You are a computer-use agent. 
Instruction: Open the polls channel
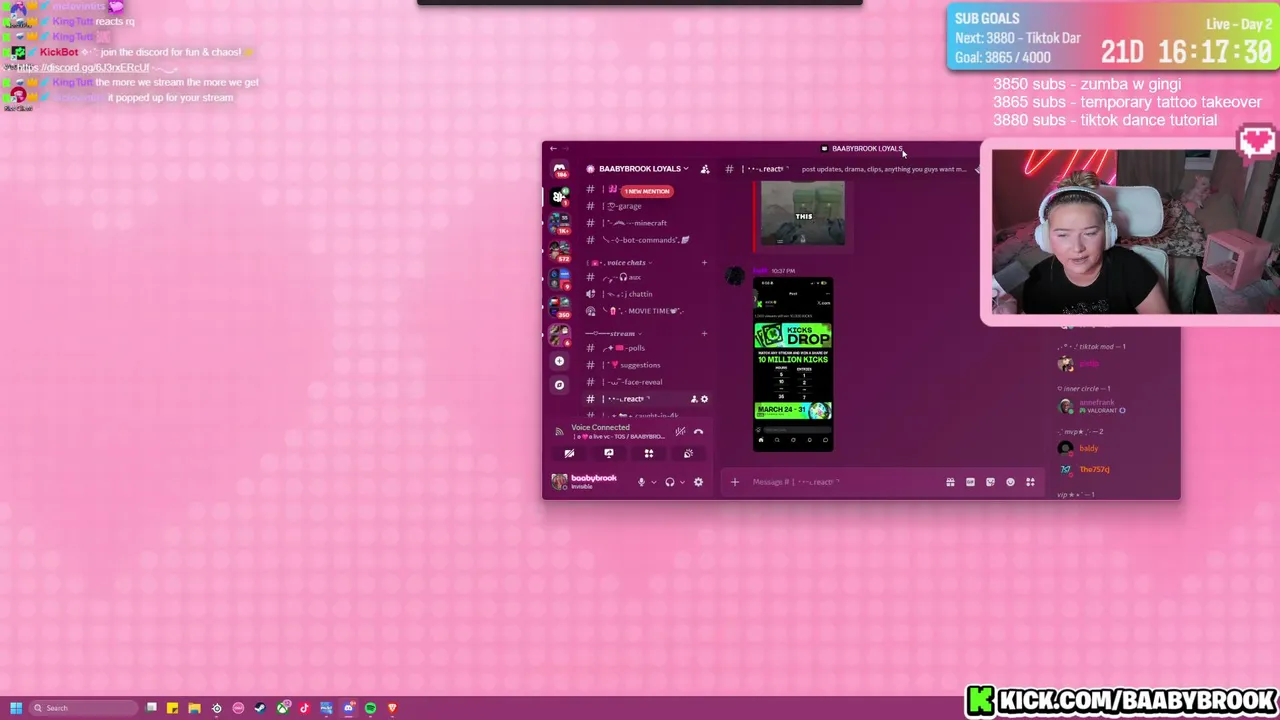pos(645,348)
